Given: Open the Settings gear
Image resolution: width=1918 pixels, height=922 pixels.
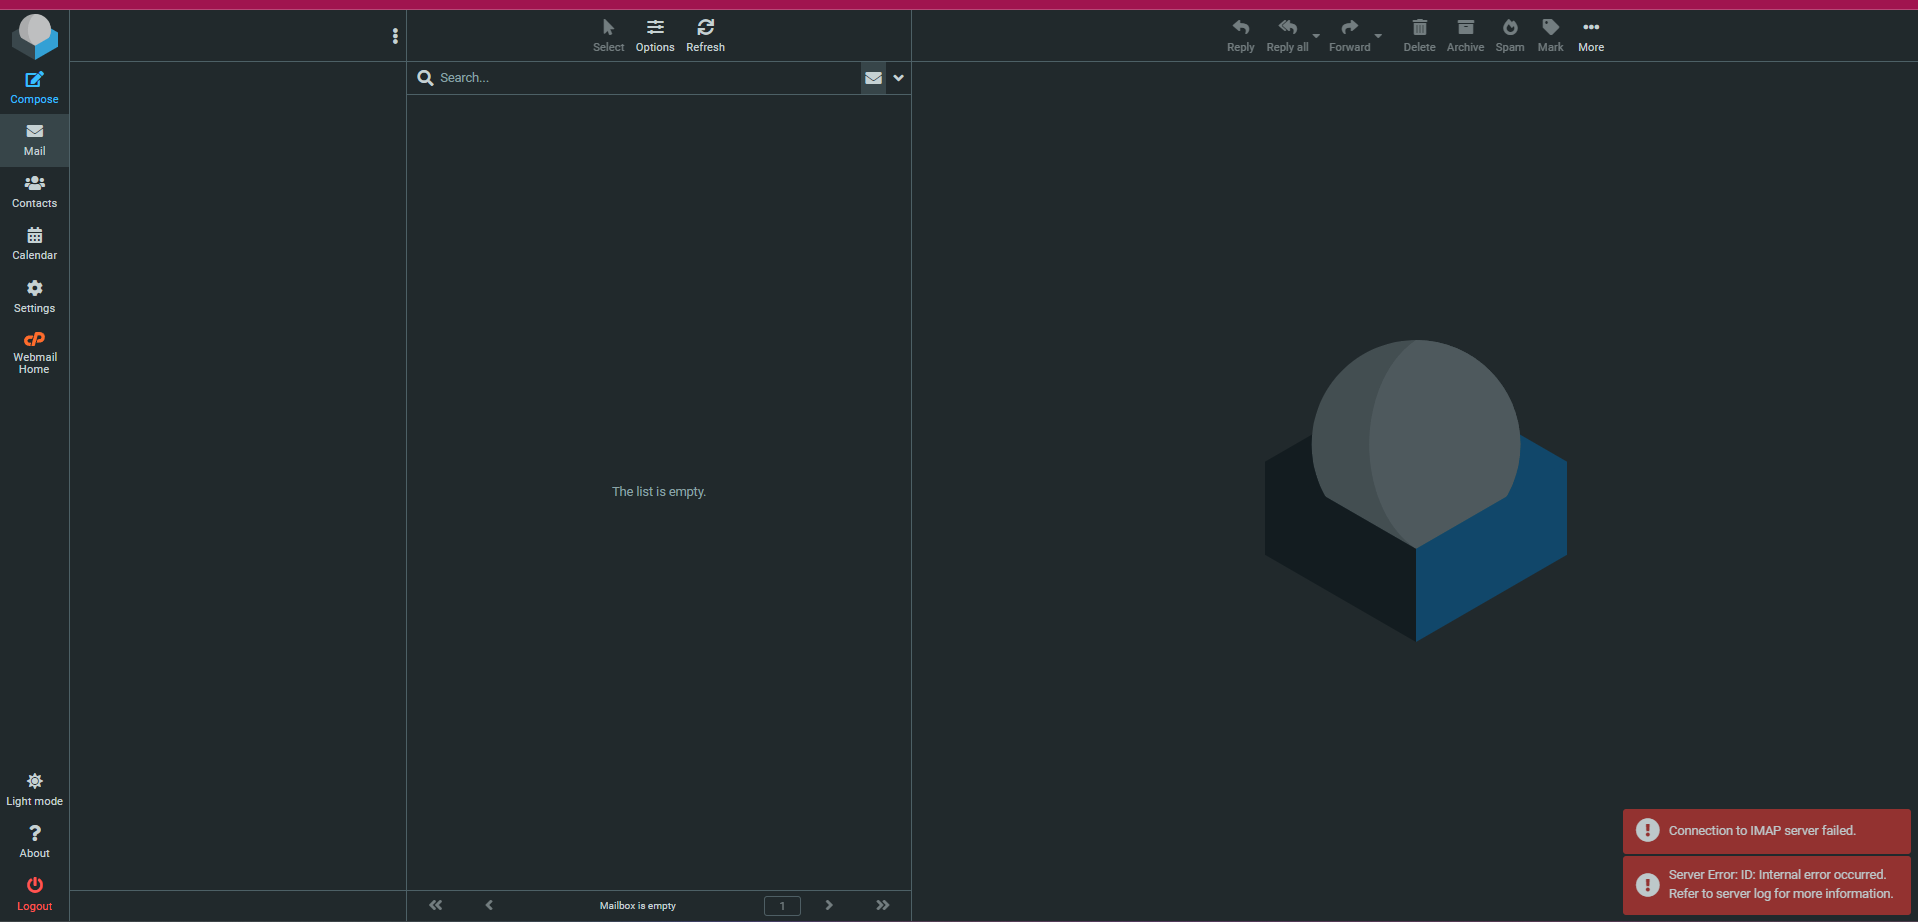Looking at the screenshot, I should [34, 296].
